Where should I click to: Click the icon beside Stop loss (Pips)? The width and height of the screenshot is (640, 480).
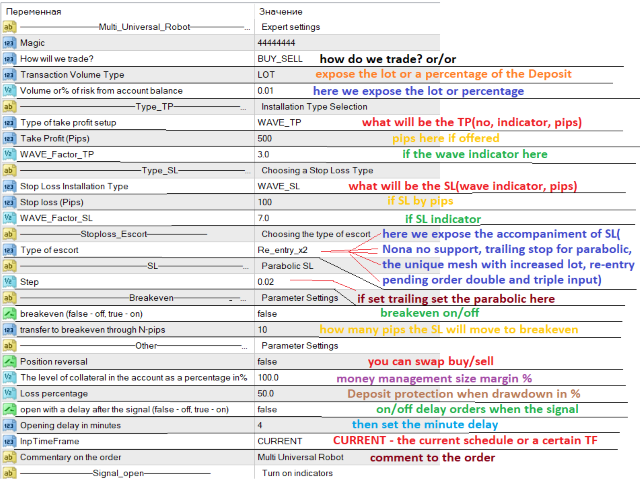pos(9,202)
